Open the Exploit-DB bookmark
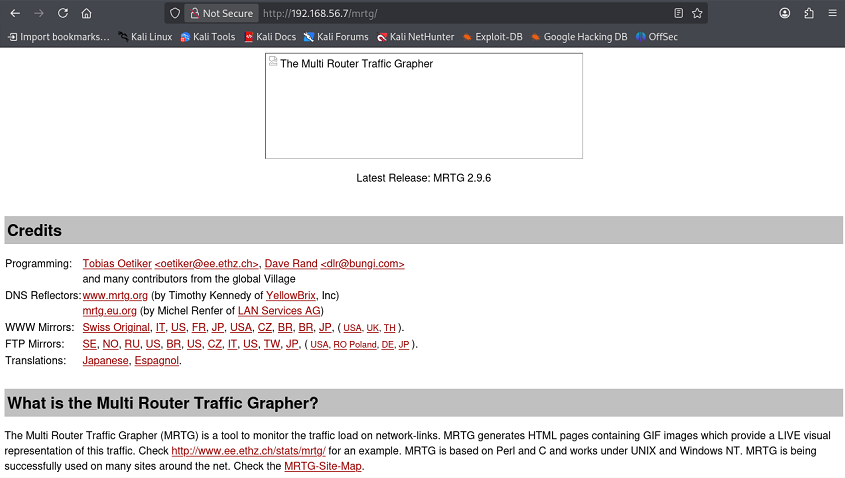The image size is (845, 478). [493, 37]
